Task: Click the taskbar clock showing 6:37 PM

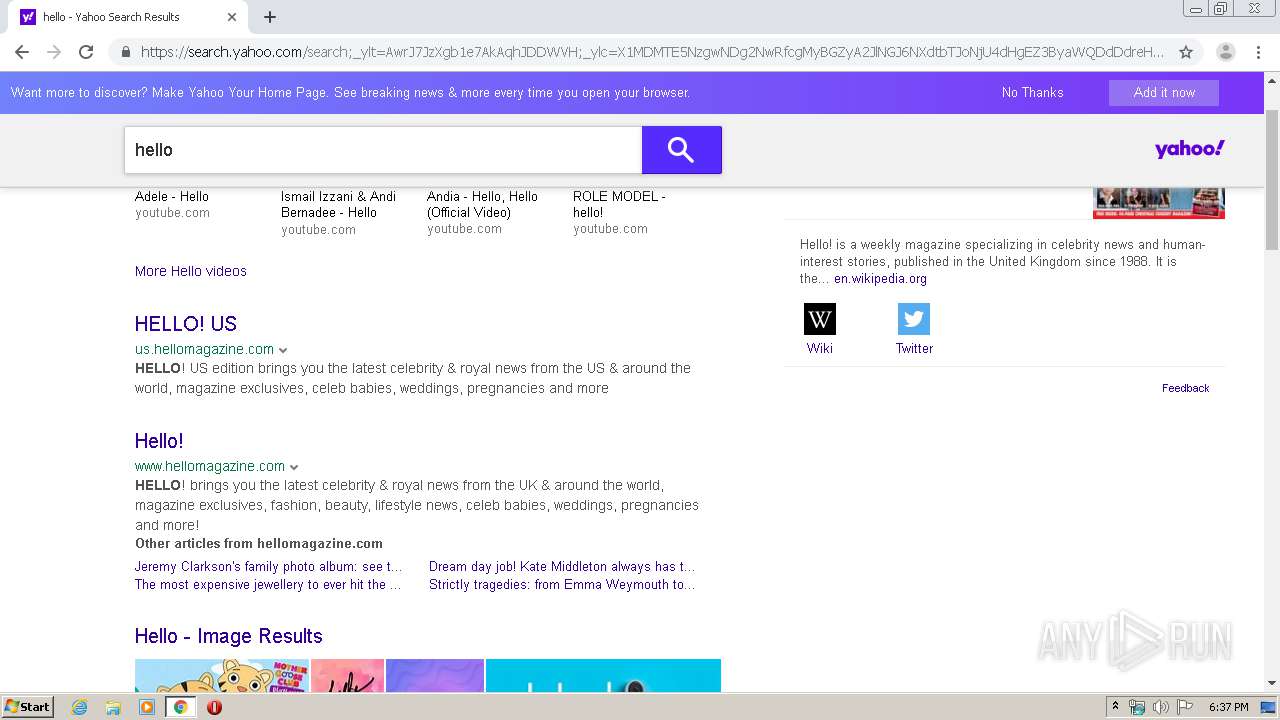Action: (1228, 707)
